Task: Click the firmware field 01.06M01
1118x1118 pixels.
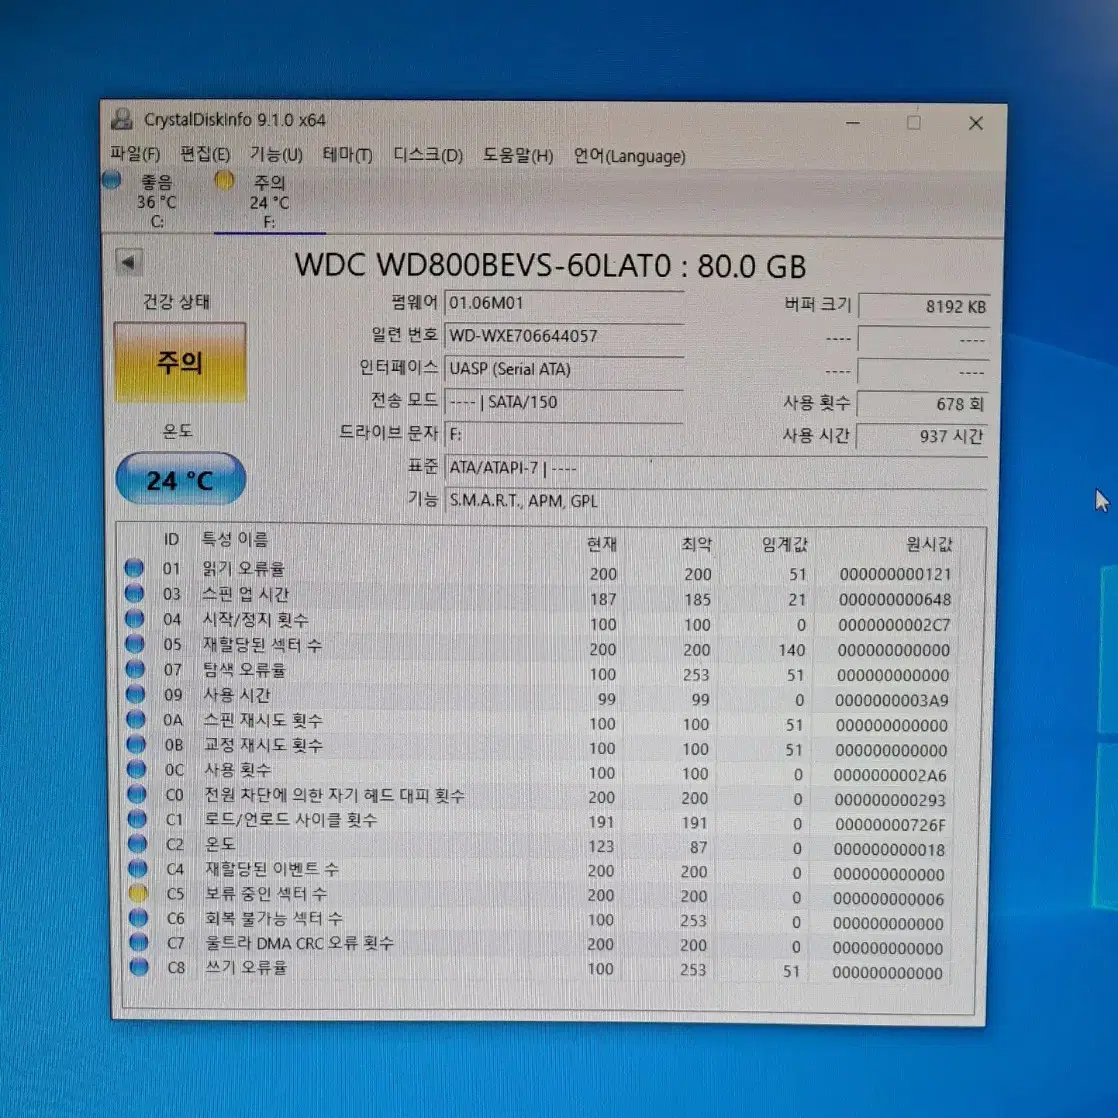Action: [x=563, y=303]
